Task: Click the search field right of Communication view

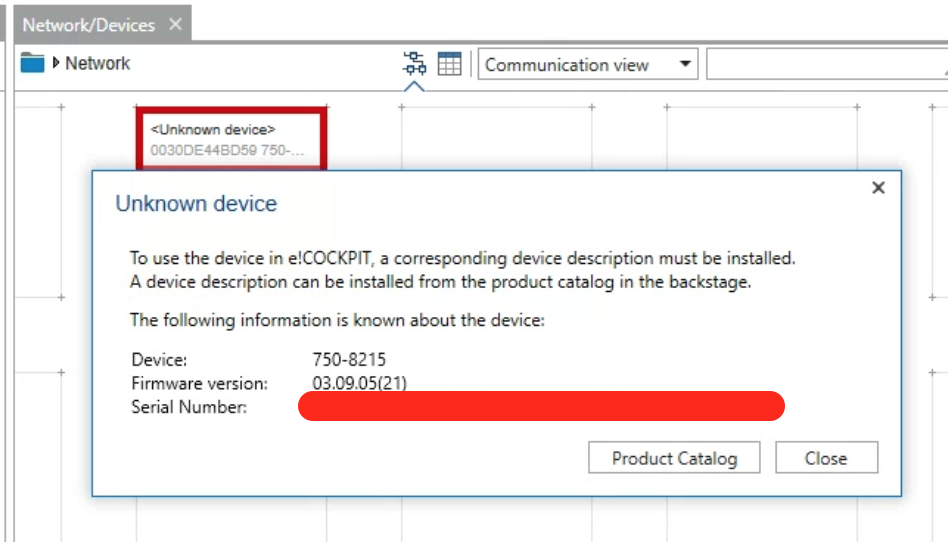Action: (826, 64)
